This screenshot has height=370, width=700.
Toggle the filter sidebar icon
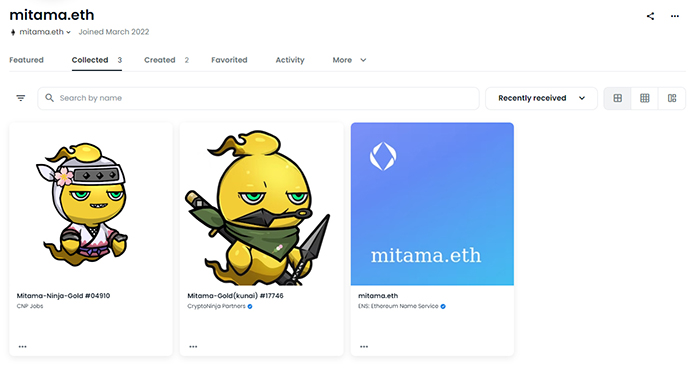(x=21, y=98)
